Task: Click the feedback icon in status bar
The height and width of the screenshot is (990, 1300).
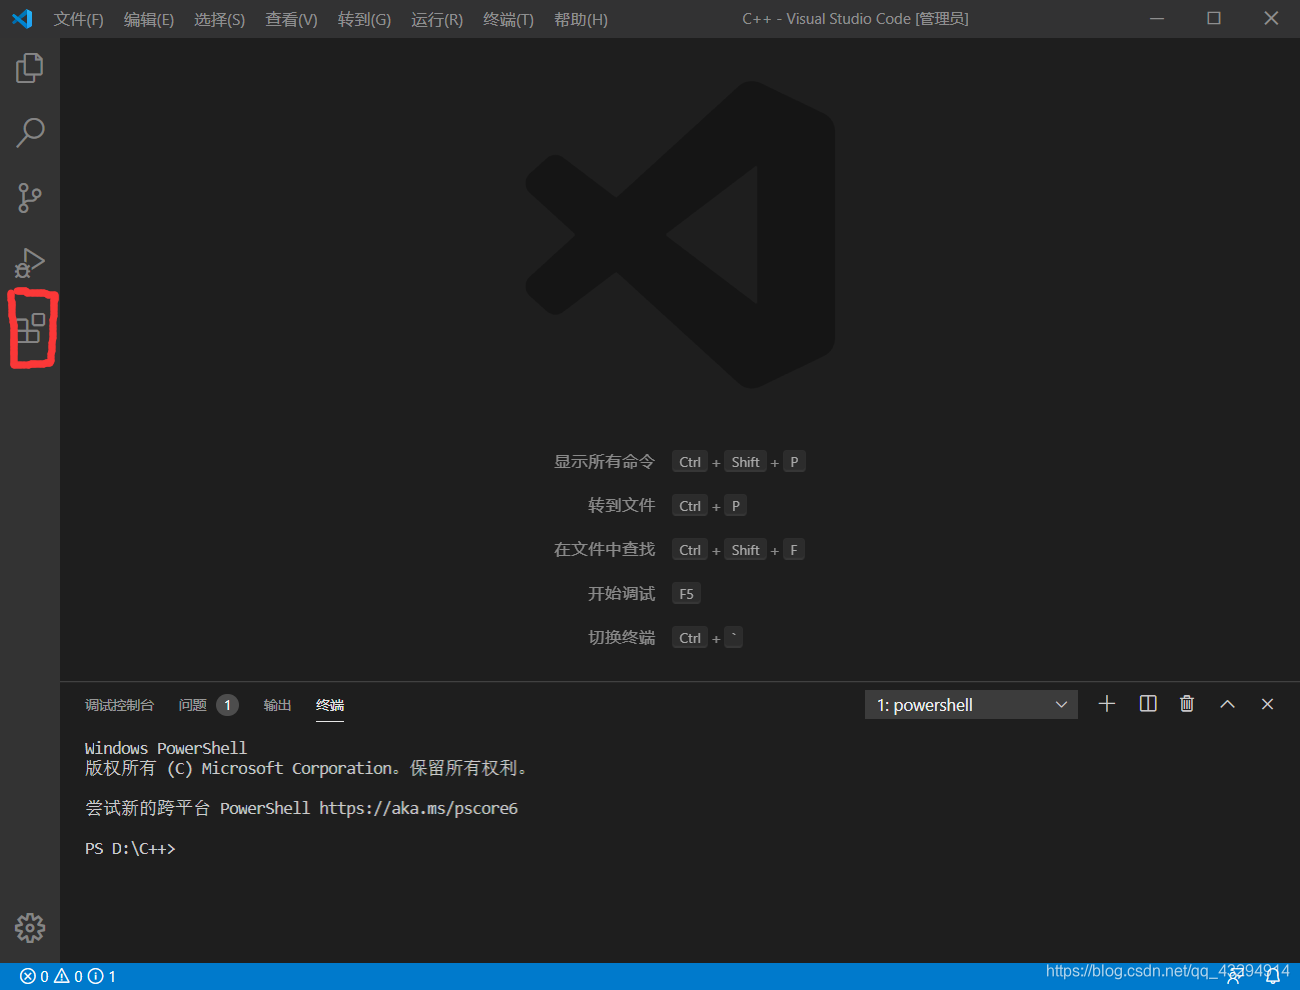Action: [x=1236, y=976]
